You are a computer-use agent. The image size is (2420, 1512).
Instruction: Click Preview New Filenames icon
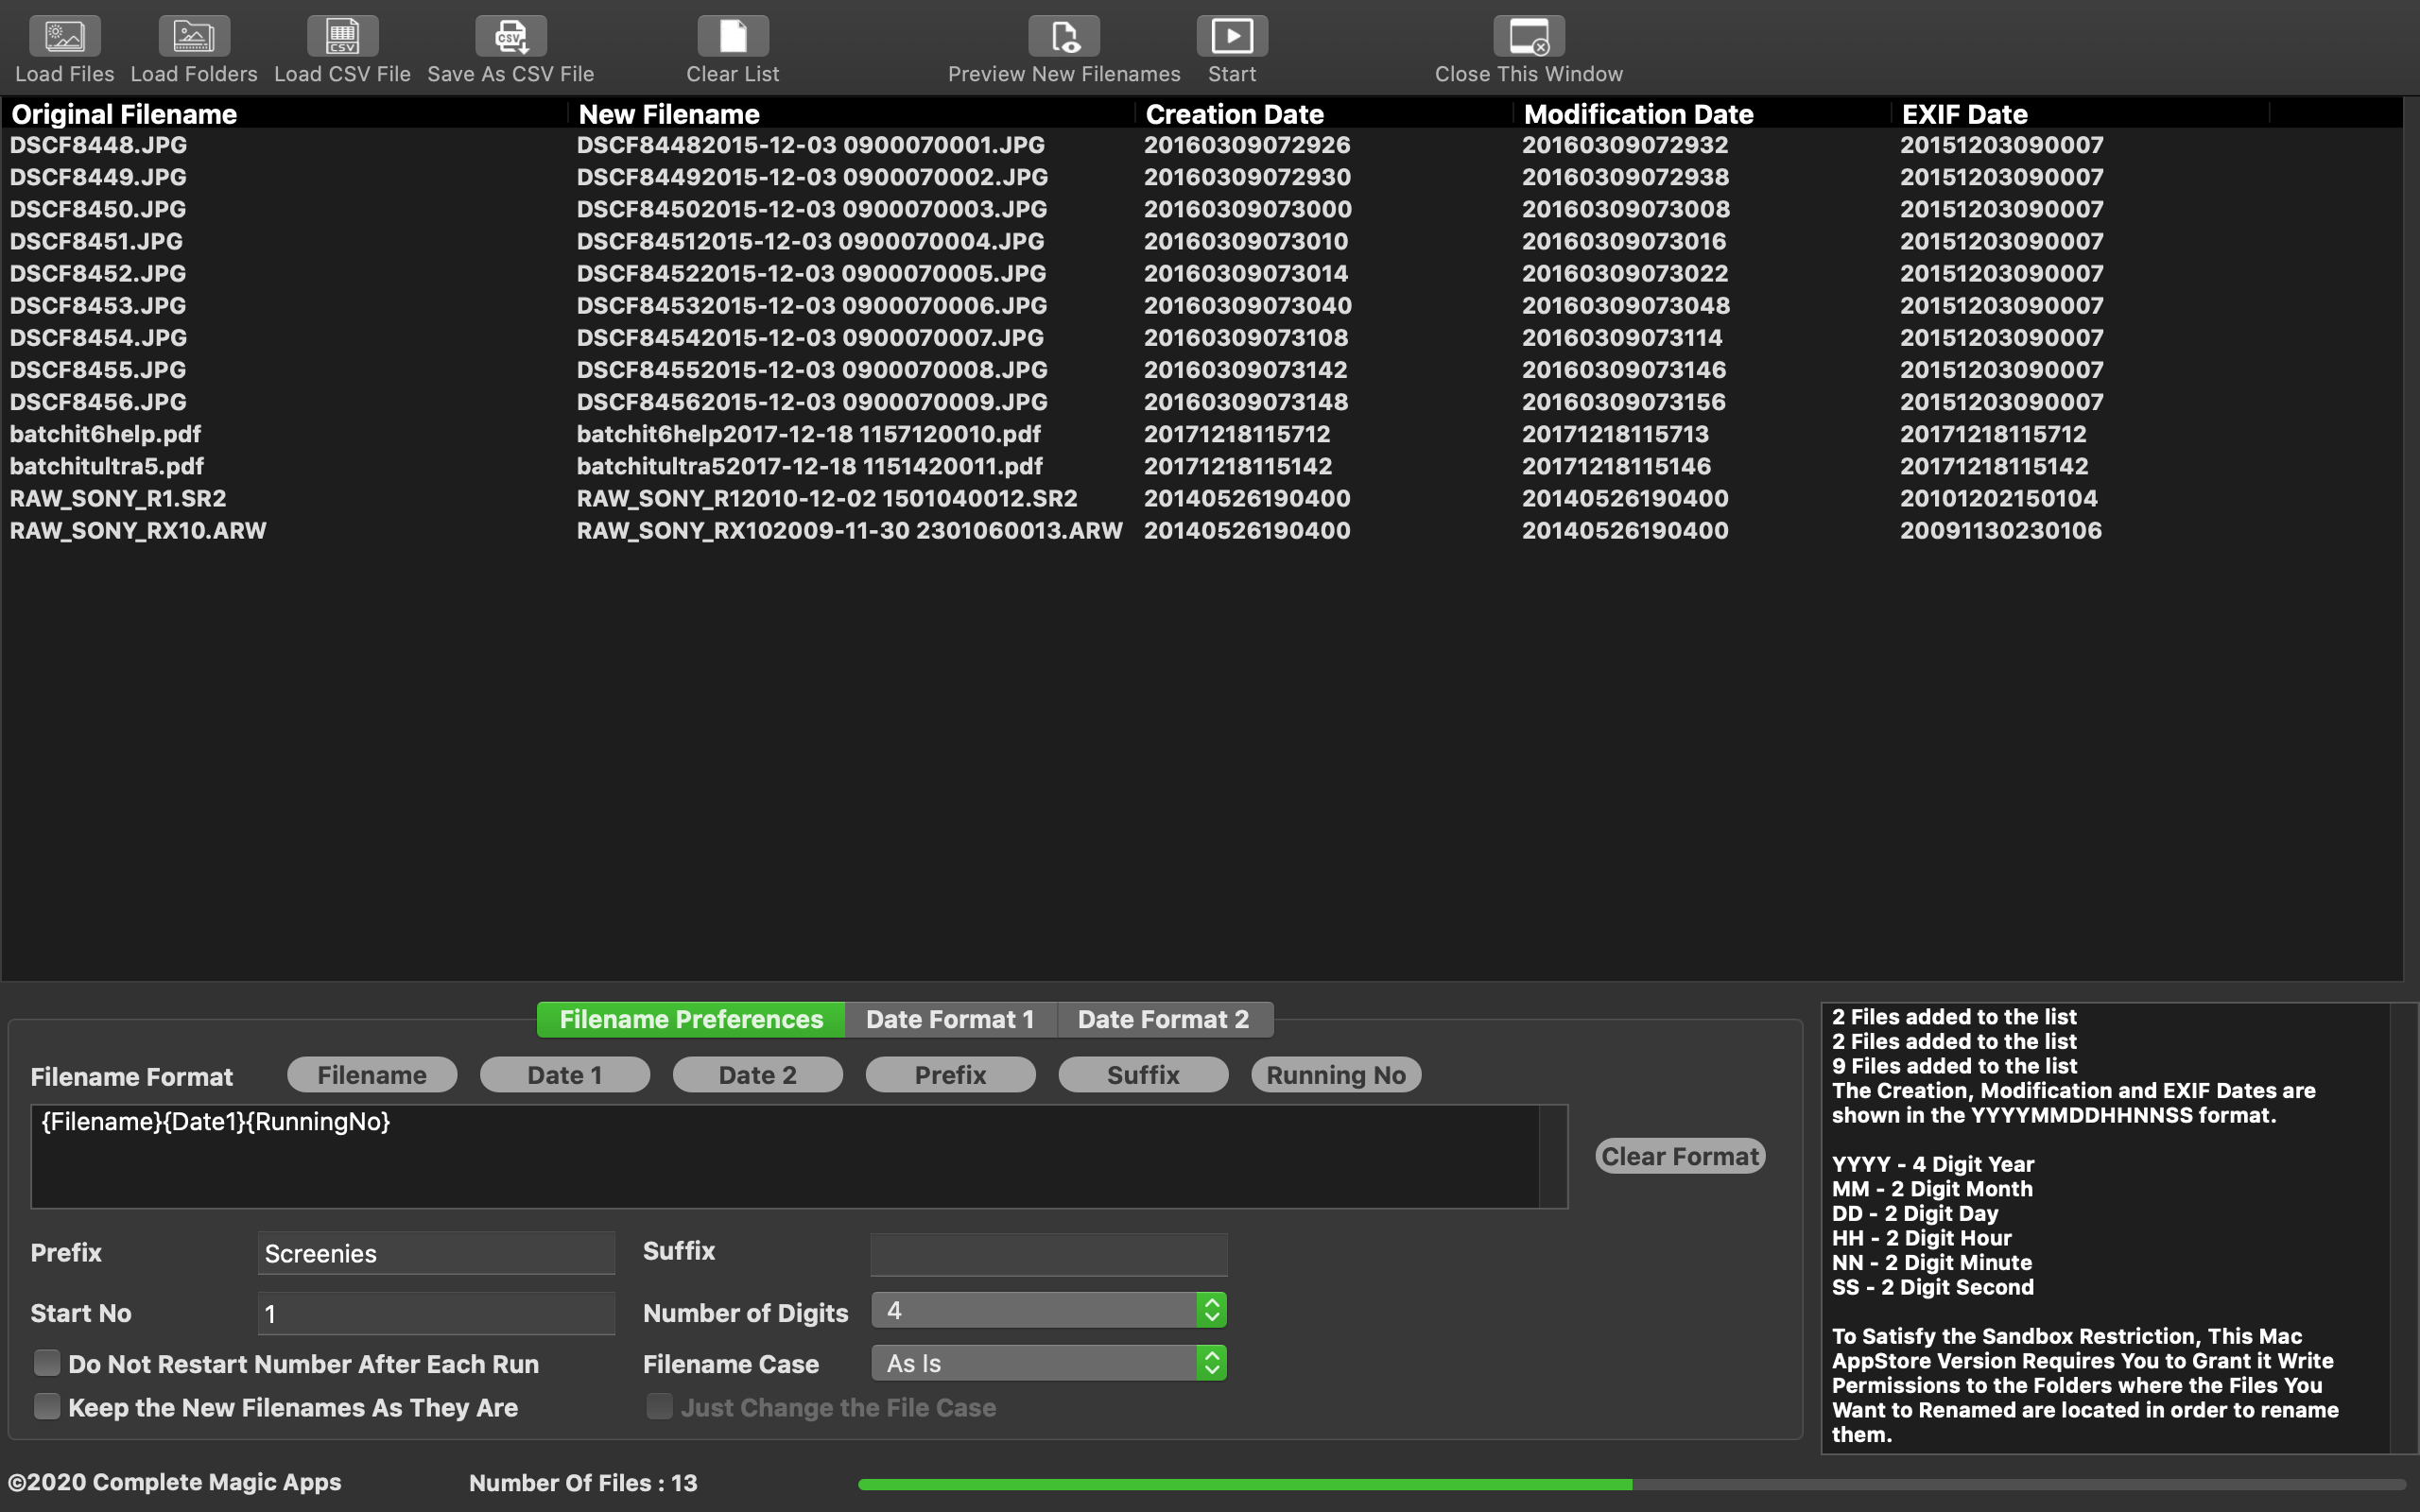1063,35
